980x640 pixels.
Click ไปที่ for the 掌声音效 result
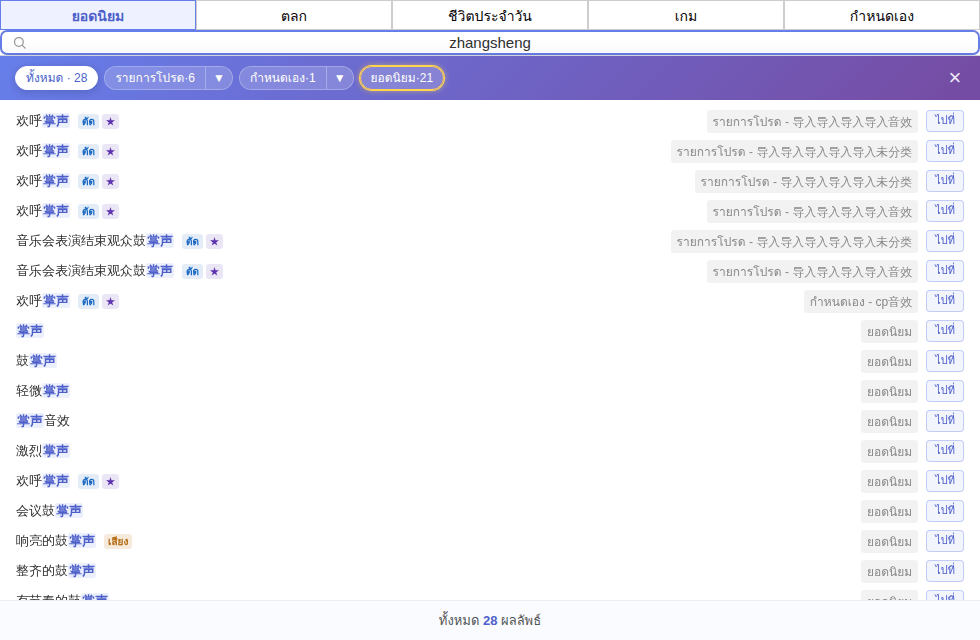944,421
